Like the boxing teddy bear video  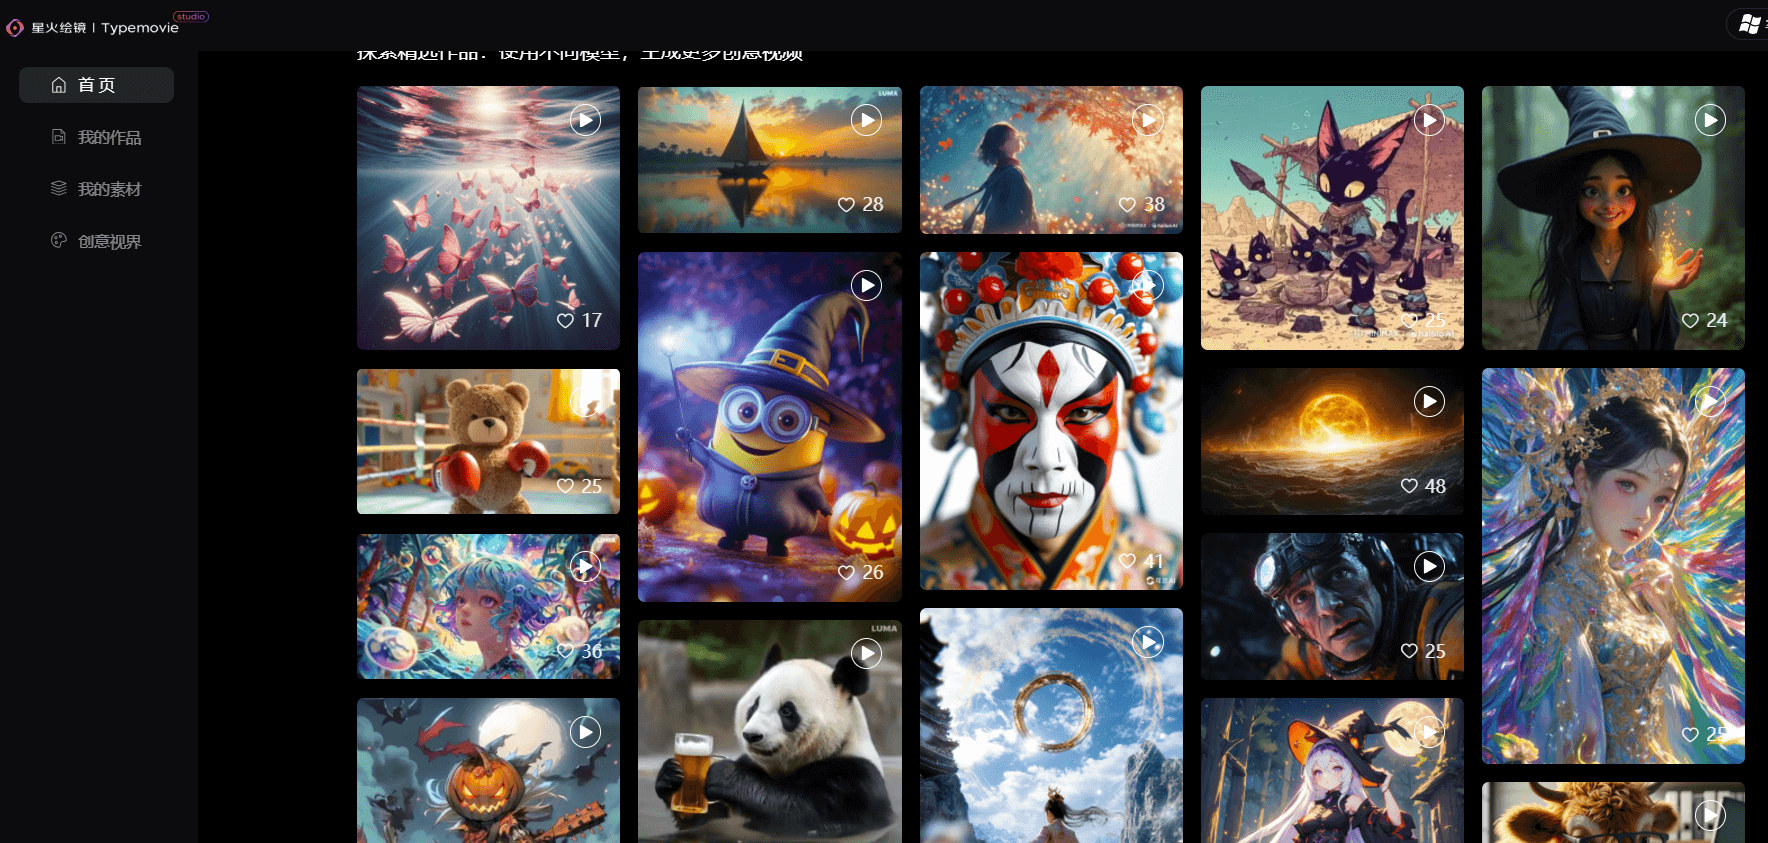[x=565, y=485]
